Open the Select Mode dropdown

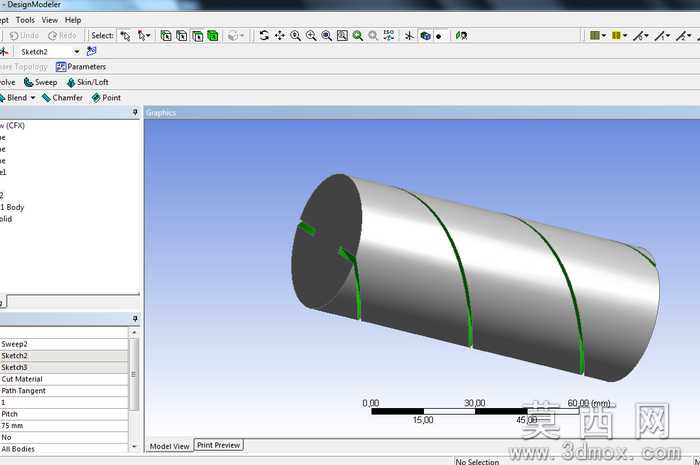coord(144,36)
